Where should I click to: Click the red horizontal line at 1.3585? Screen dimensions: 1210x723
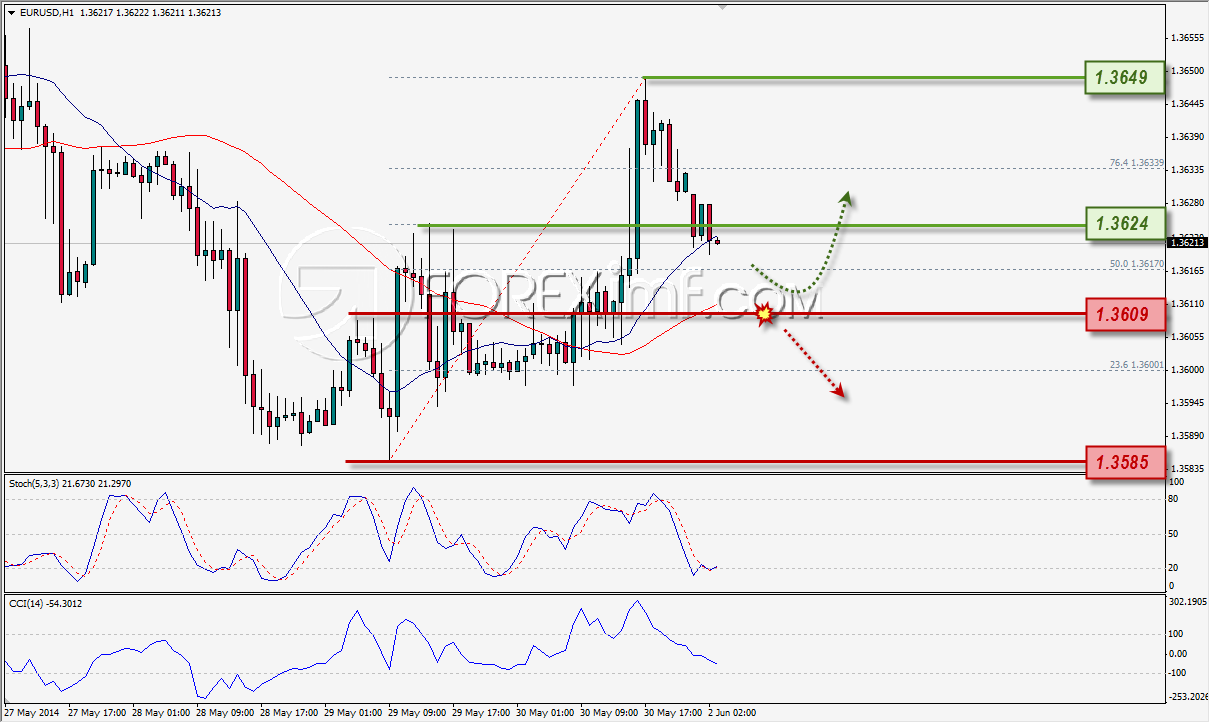(715, 461)
